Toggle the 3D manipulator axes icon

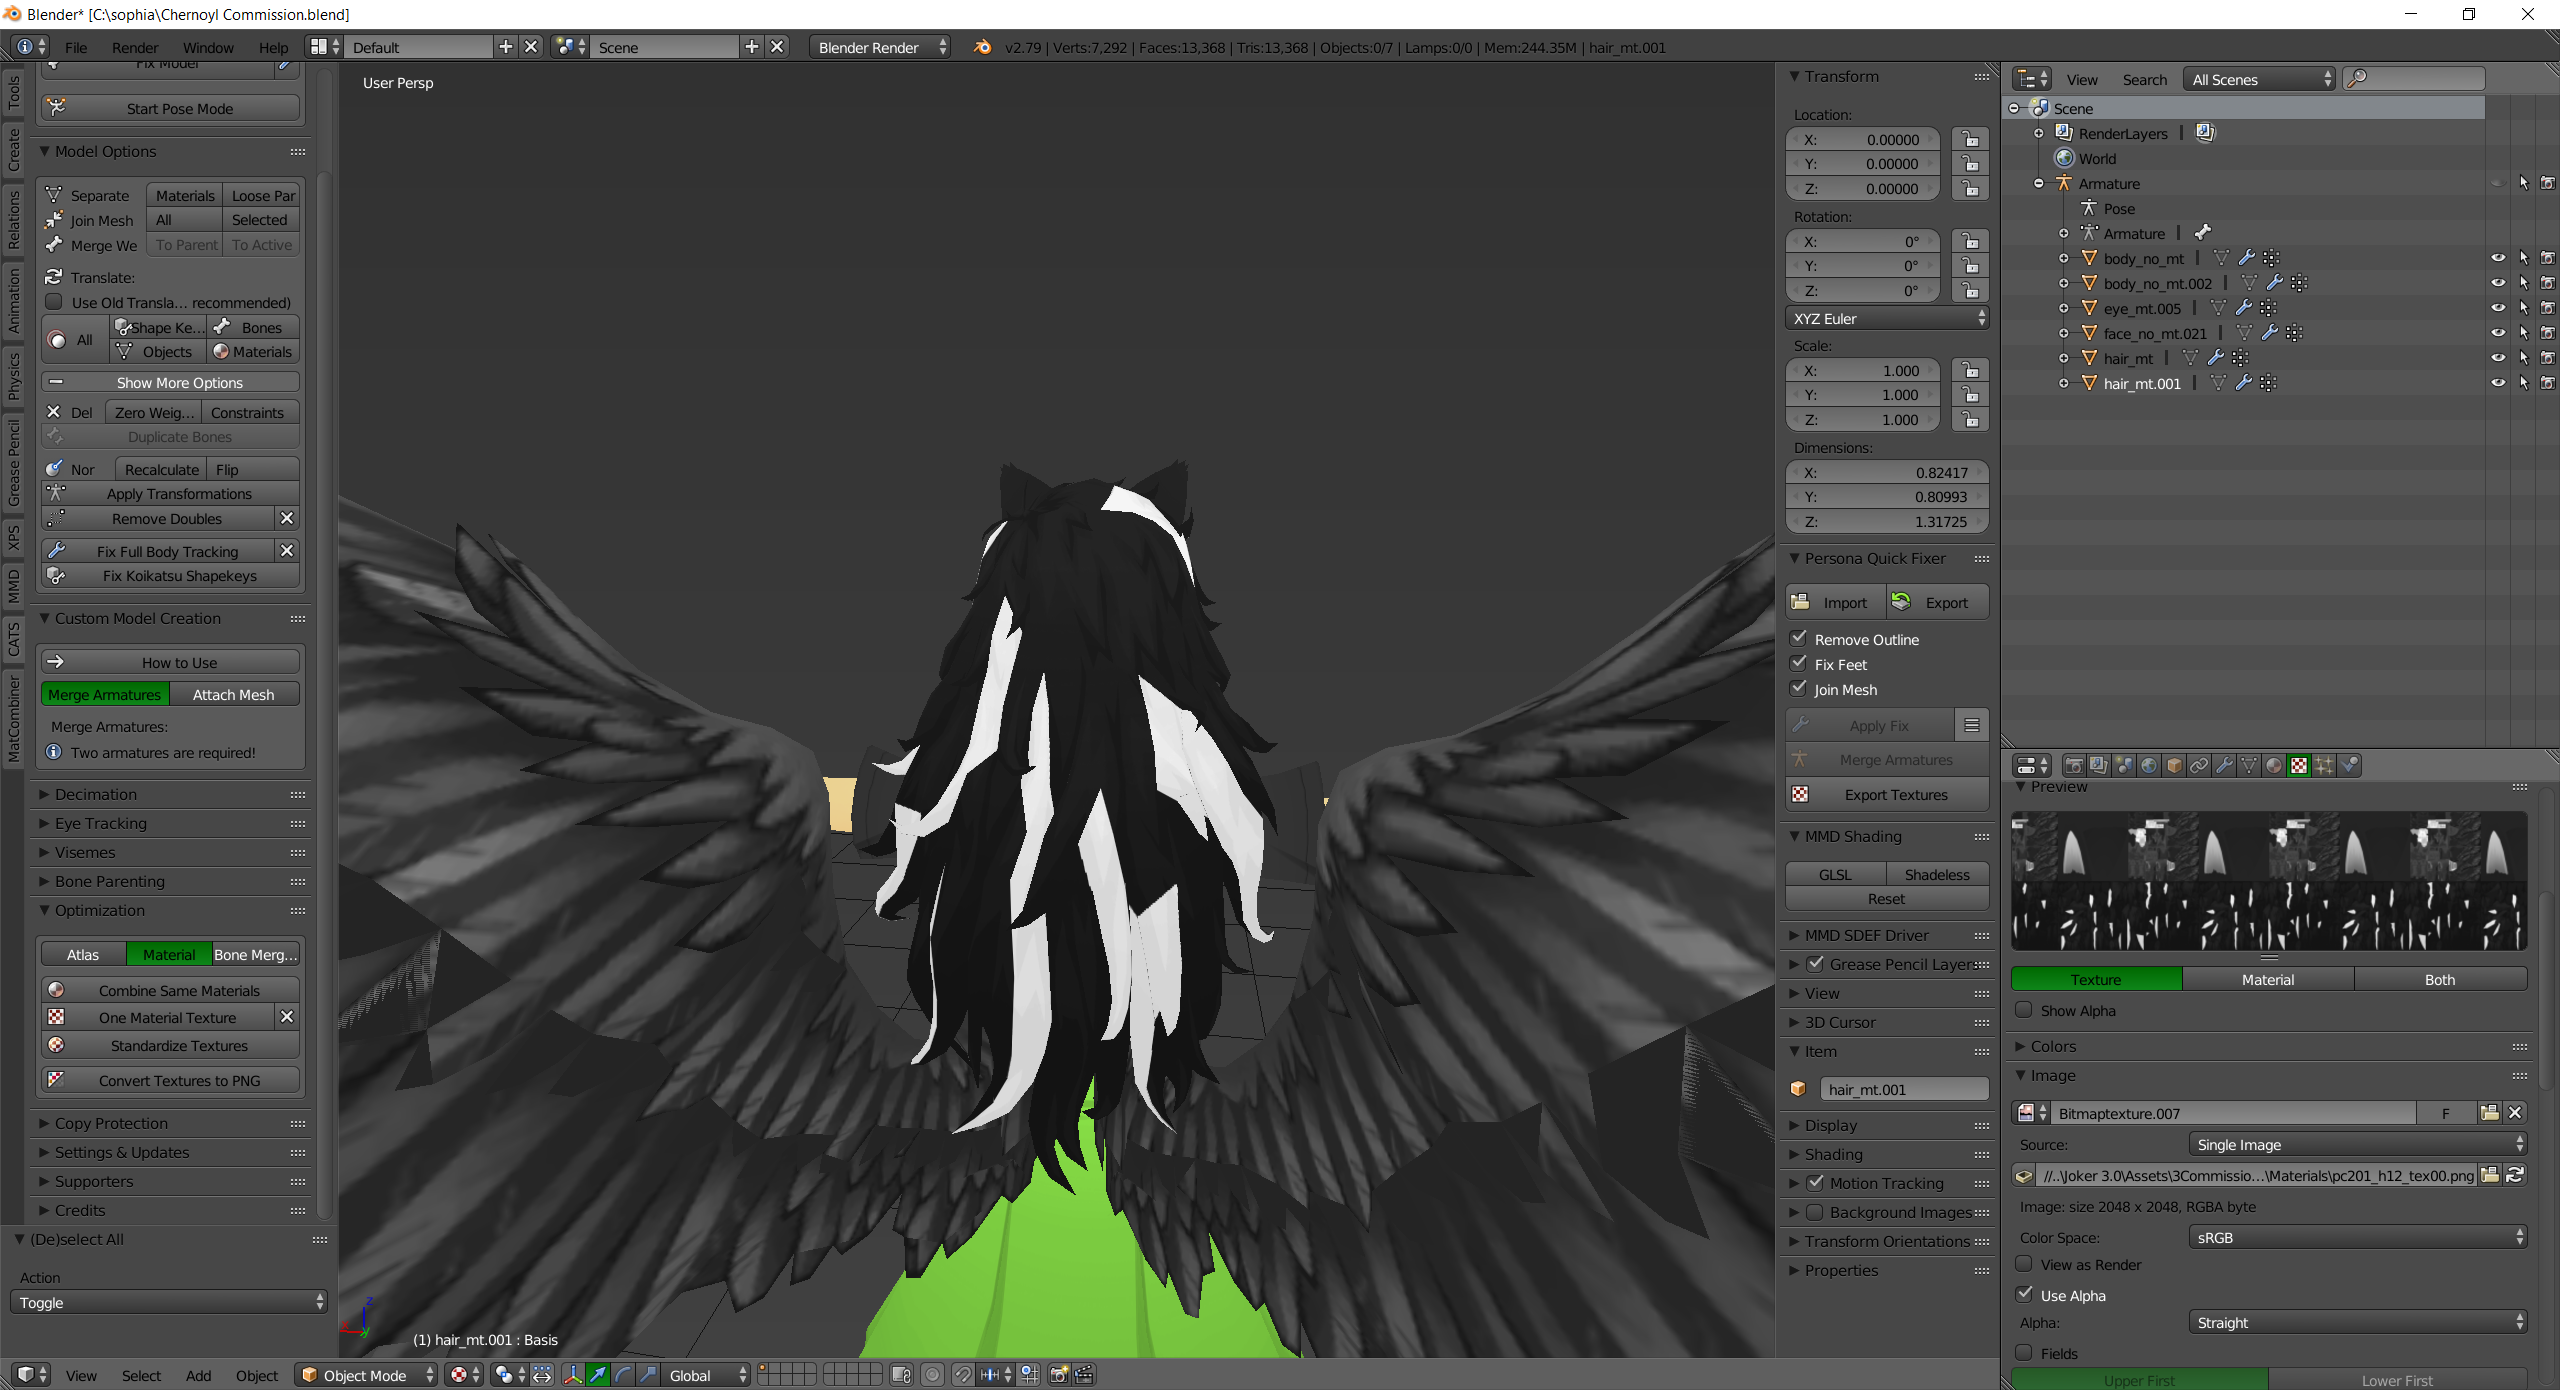click(573, 1375)
